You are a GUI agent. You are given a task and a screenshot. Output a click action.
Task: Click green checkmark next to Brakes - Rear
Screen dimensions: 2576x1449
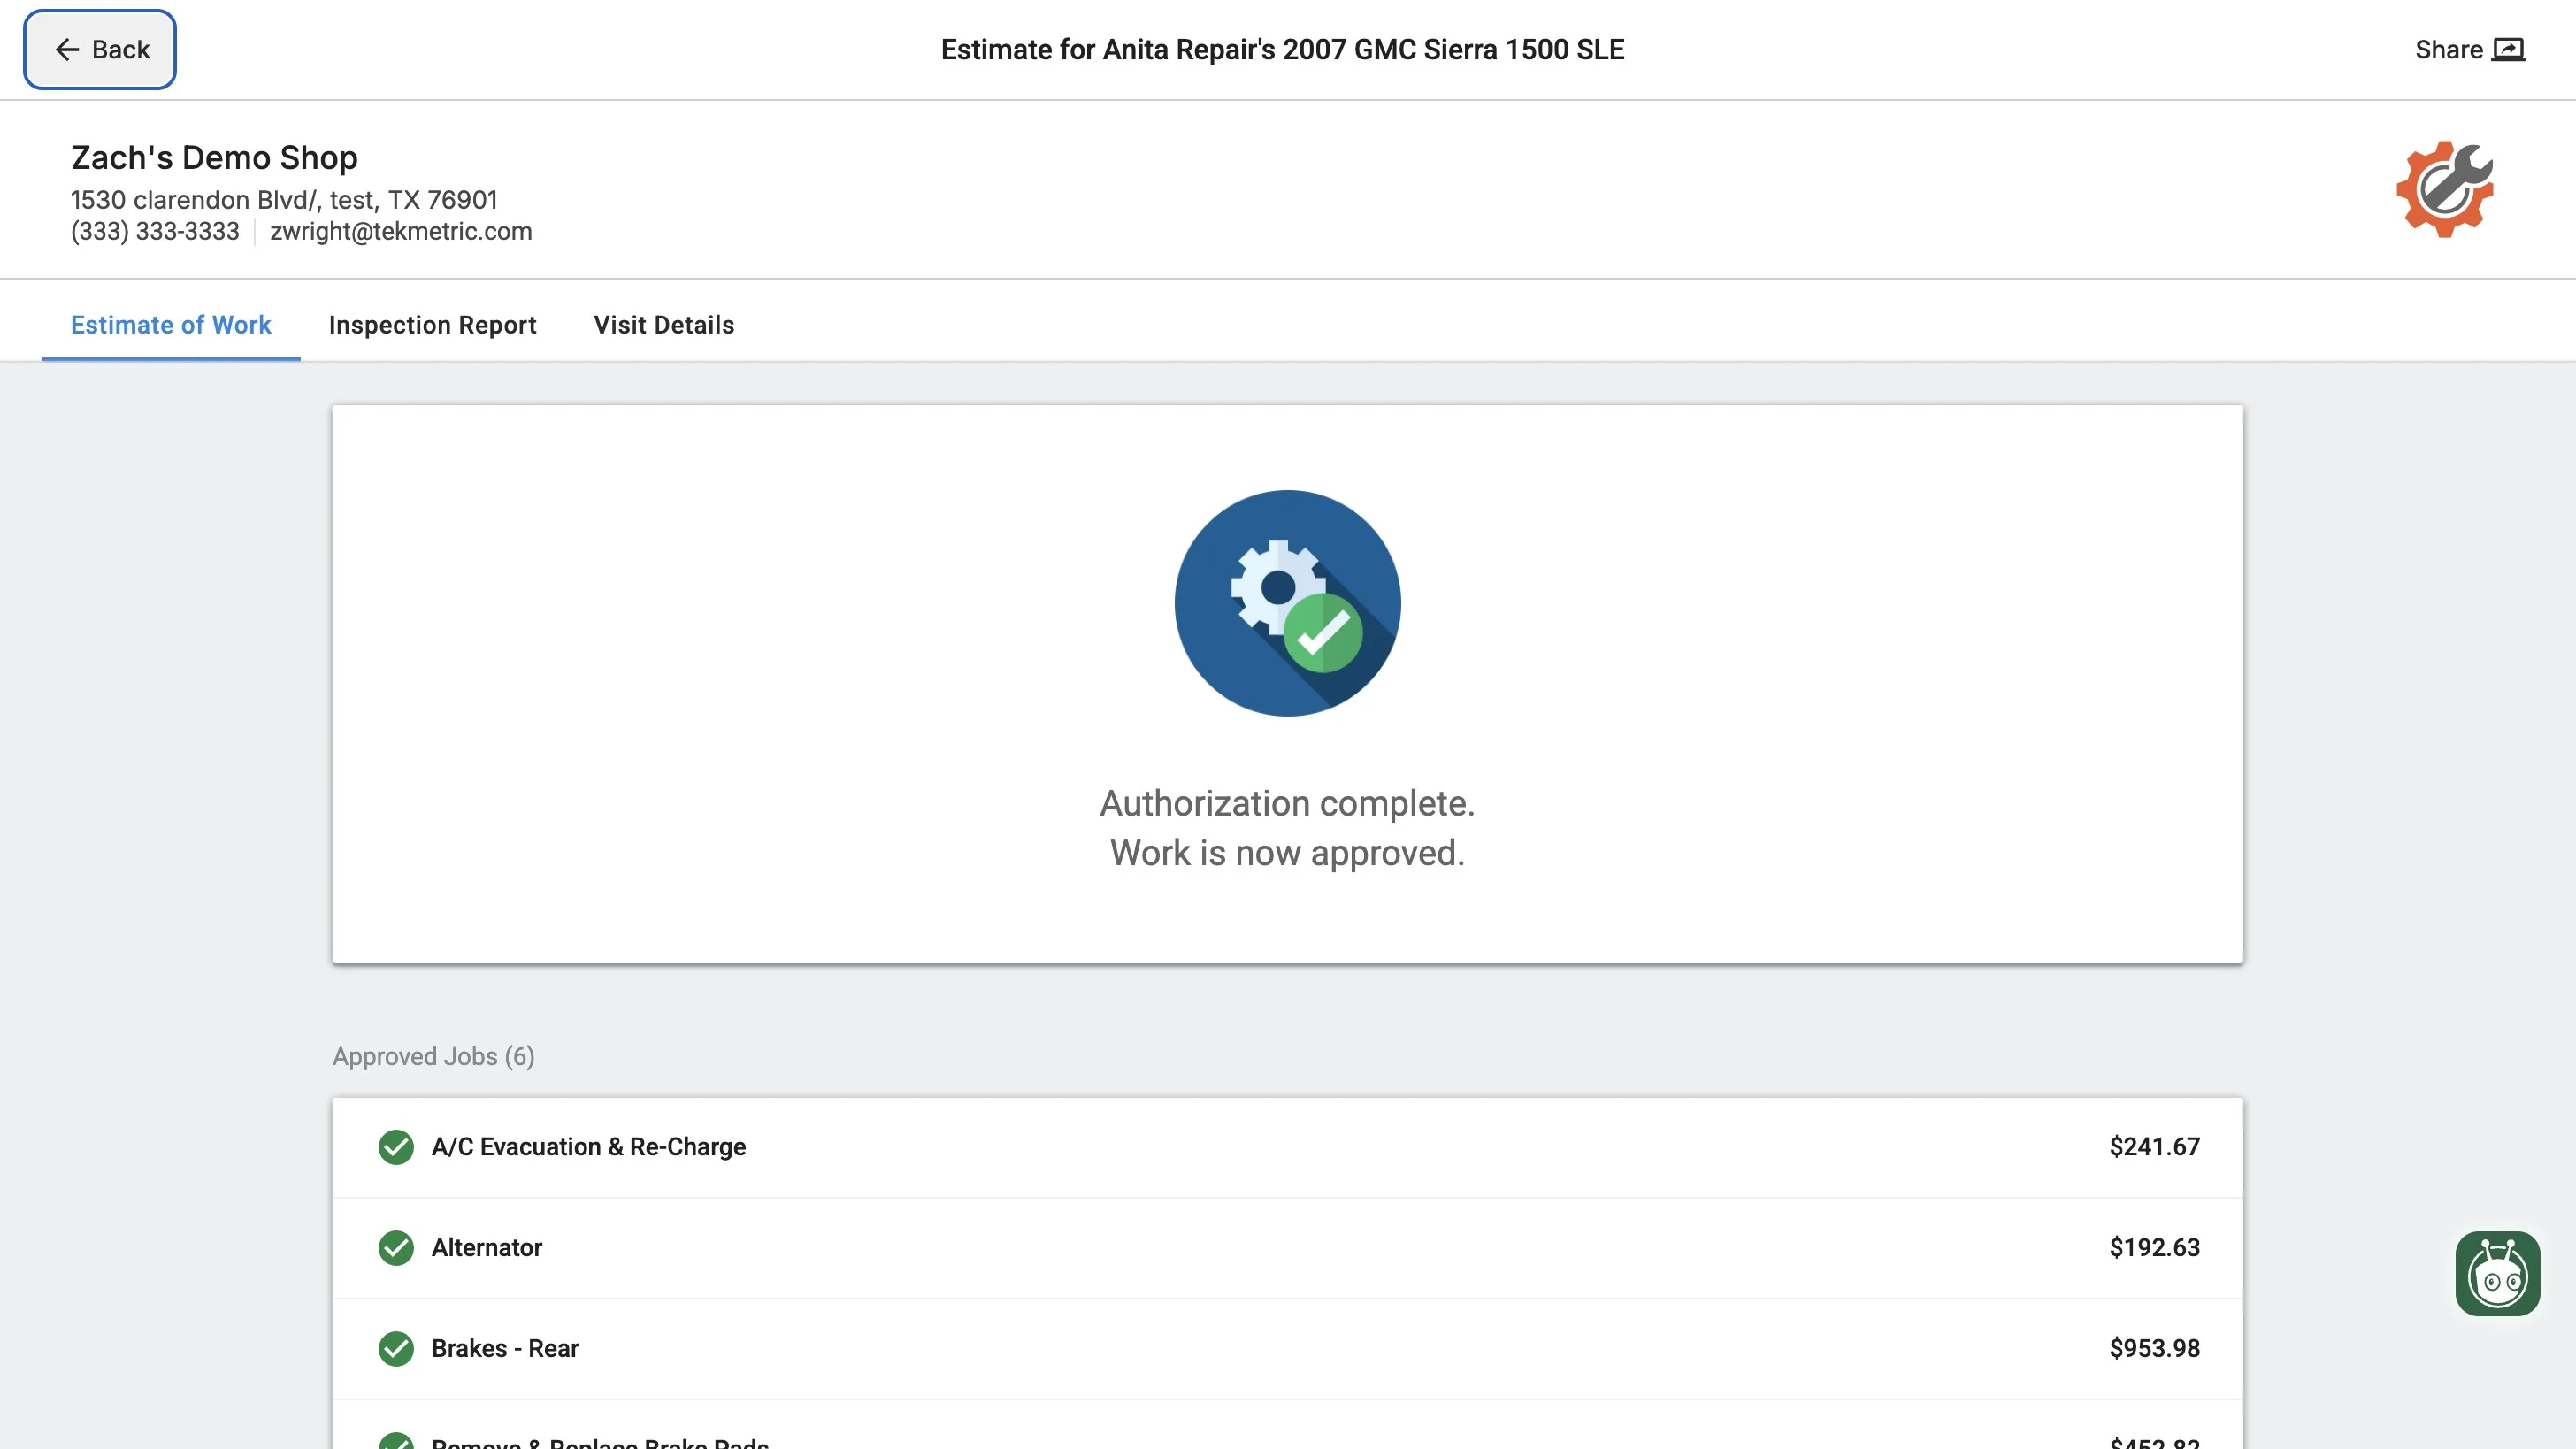396,1349
